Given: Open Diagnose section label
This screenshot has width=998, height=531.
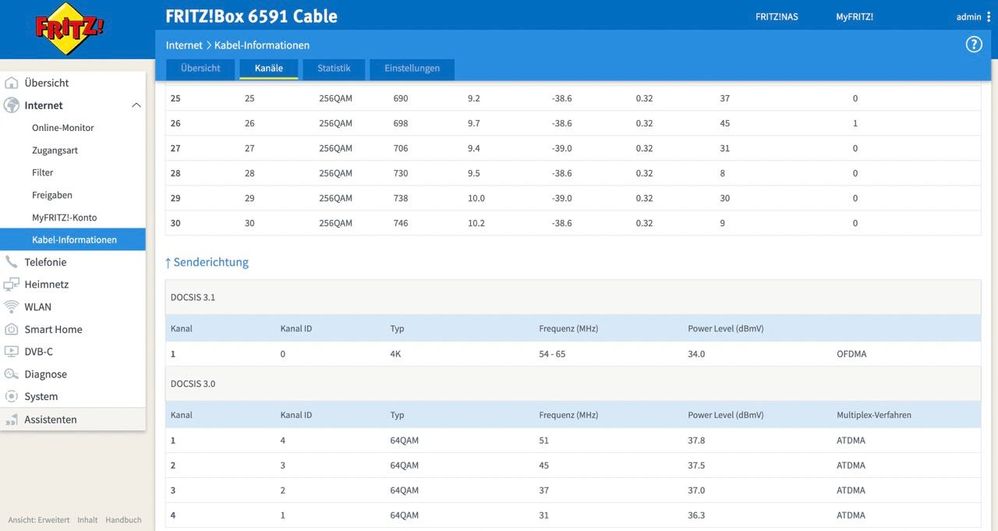Looking at the screenshot, I should click(x=45, y=374).
